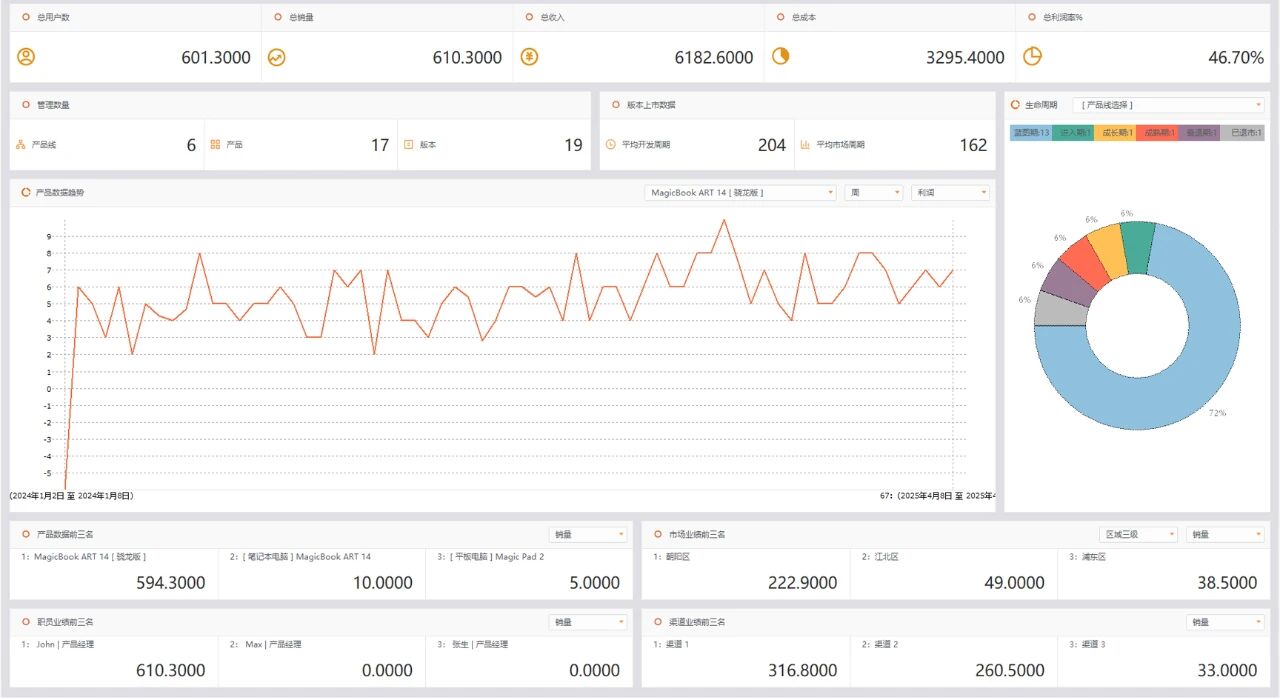Expand the 产品线选择 dropdown in 生命周期
Viewport: 1280px width, 698px height.
pyautogui.click(x=1168, y=105)
